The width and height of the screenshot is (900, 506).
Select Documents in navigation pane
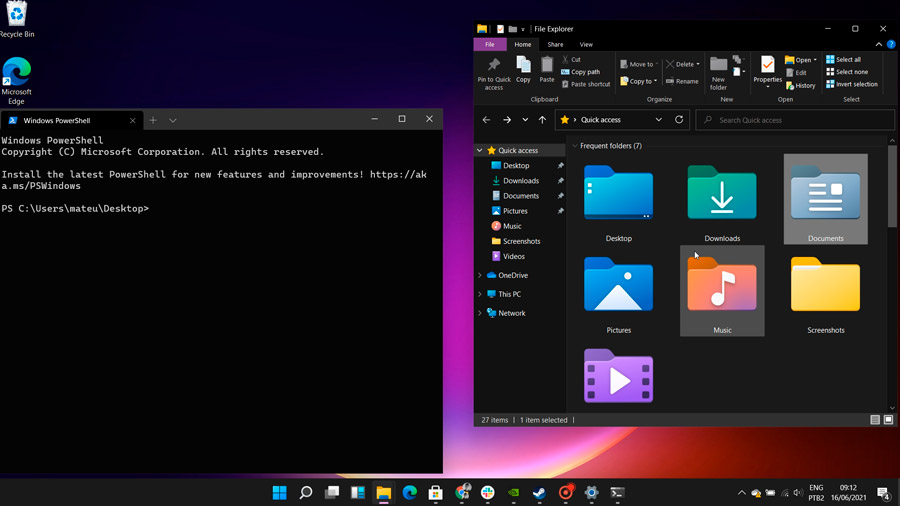521,196
